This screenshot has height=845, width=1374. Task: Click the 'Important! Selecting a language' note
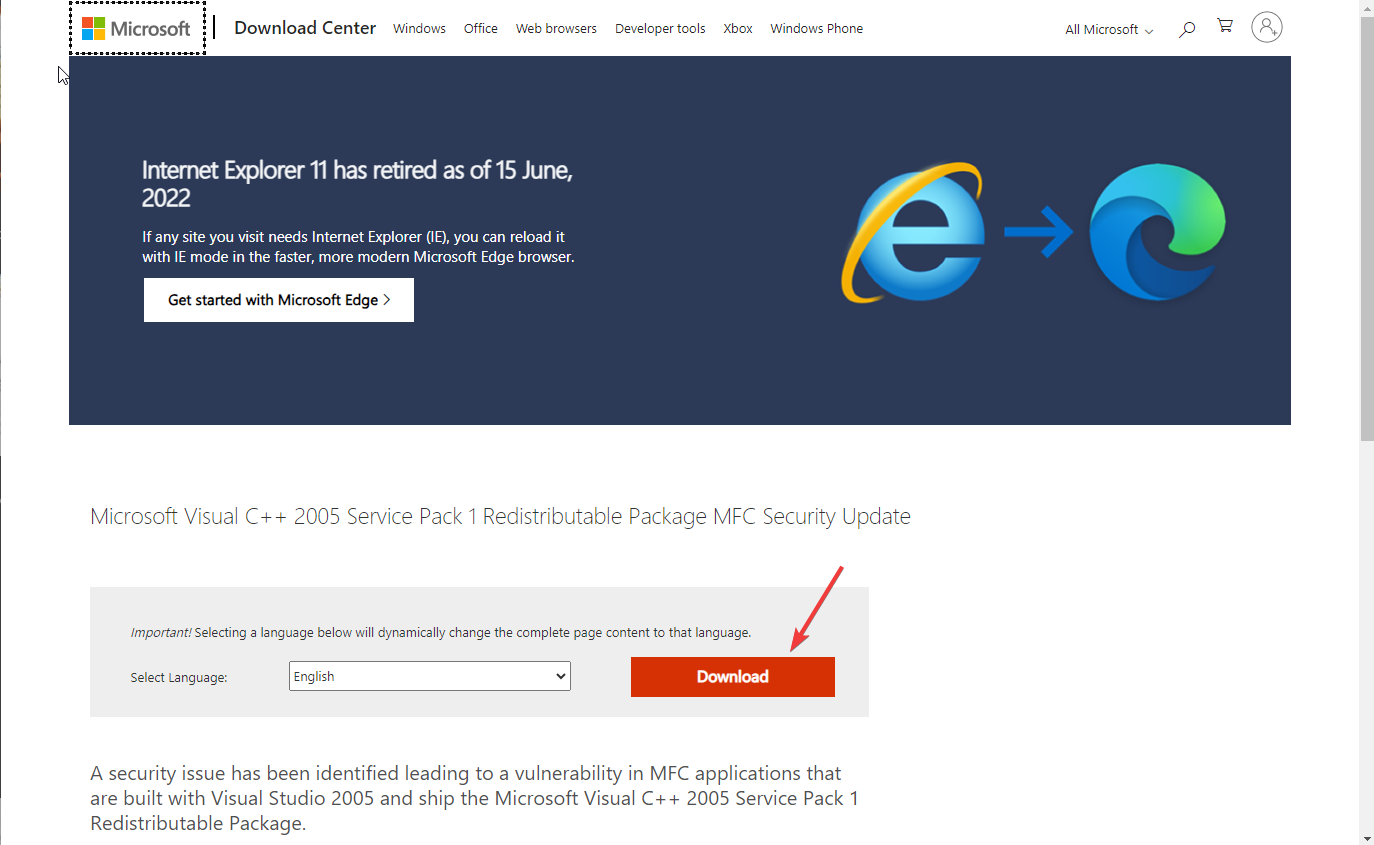pyautogui.click(x=441, y=633)
